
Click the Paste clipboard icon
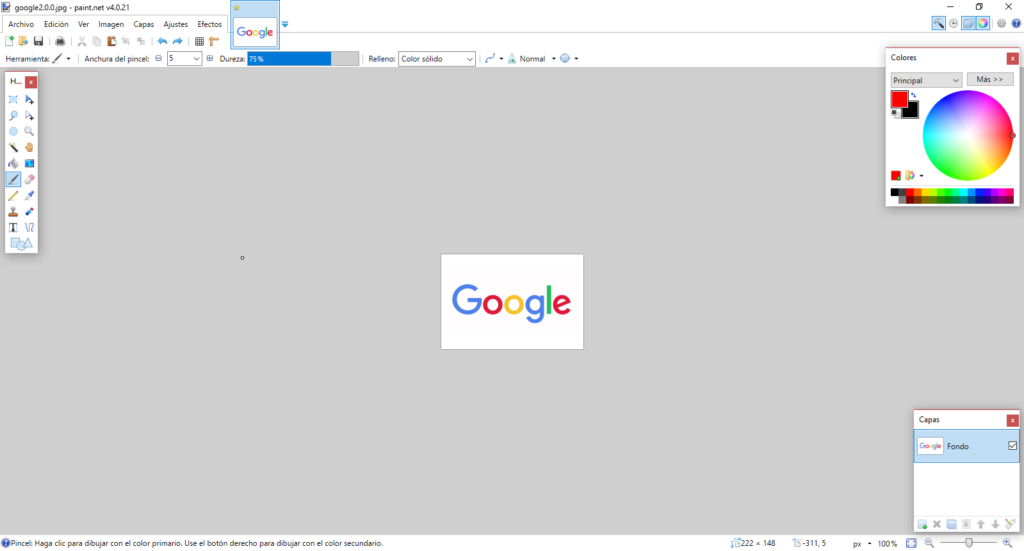pos(112,41)
